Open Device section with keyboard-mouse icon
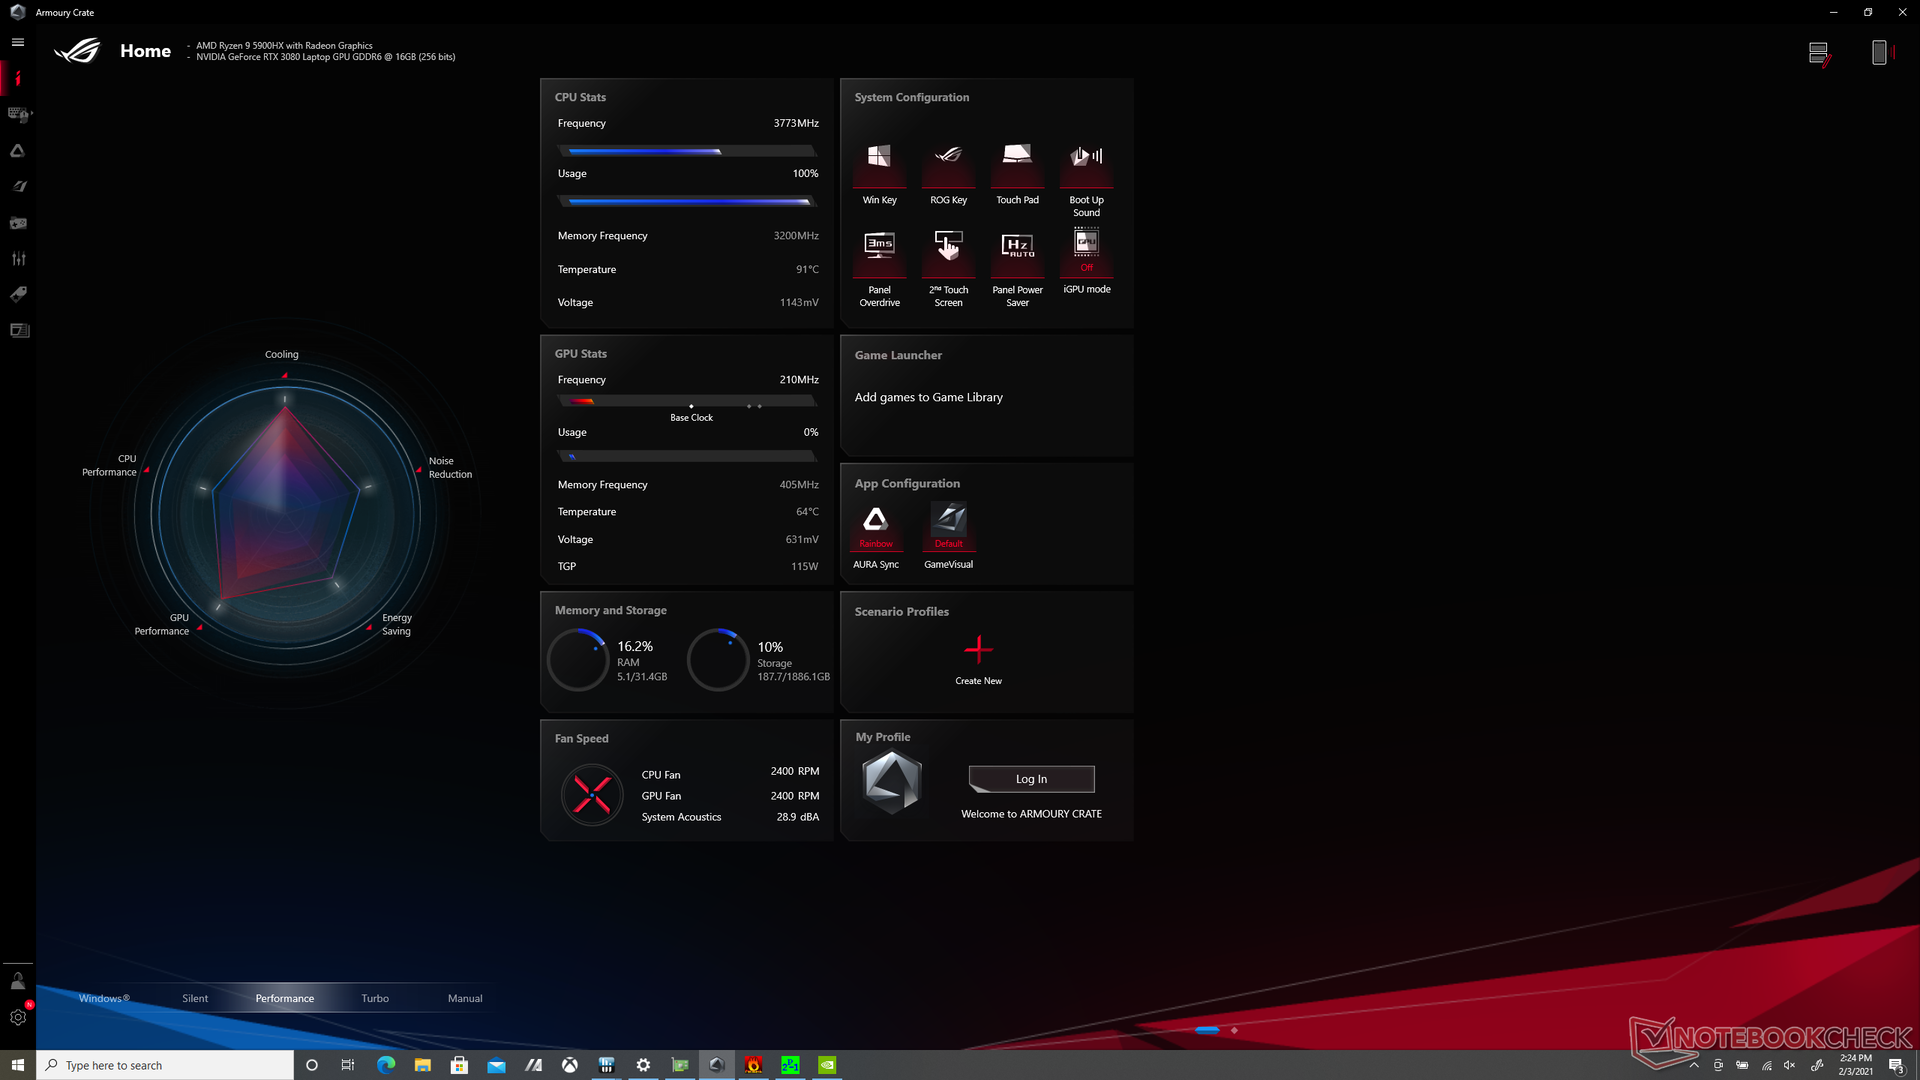This screenshot has width=1920, height=1080. (18, 114)
